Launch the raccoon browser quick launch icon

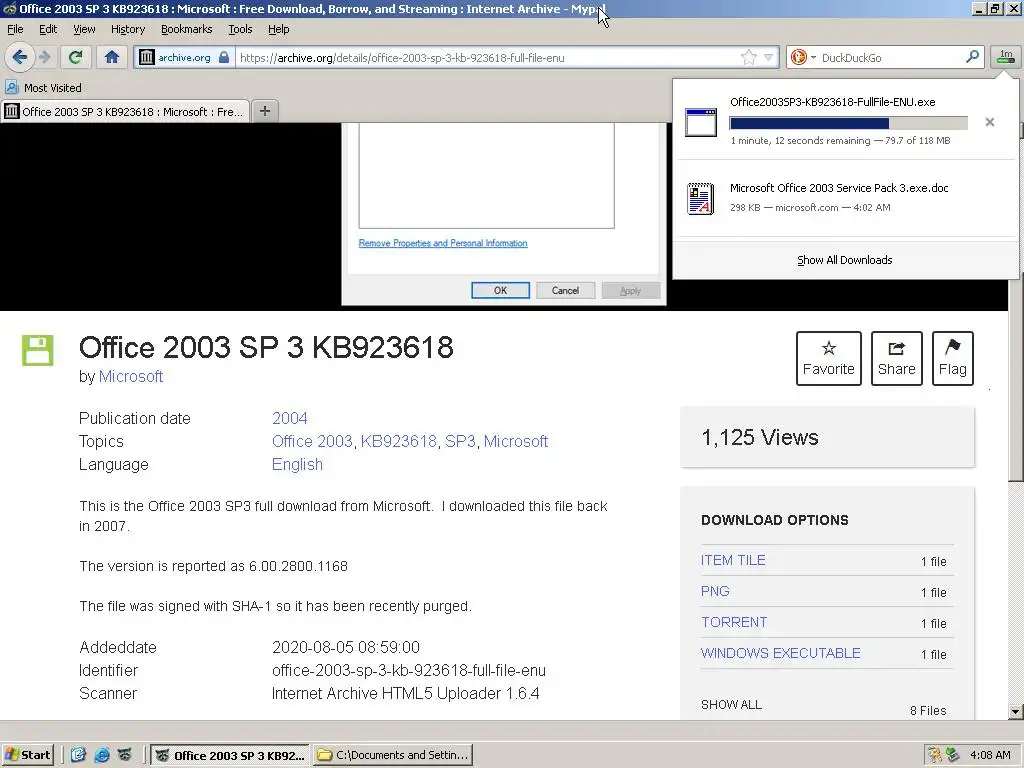tap(124, 755)
